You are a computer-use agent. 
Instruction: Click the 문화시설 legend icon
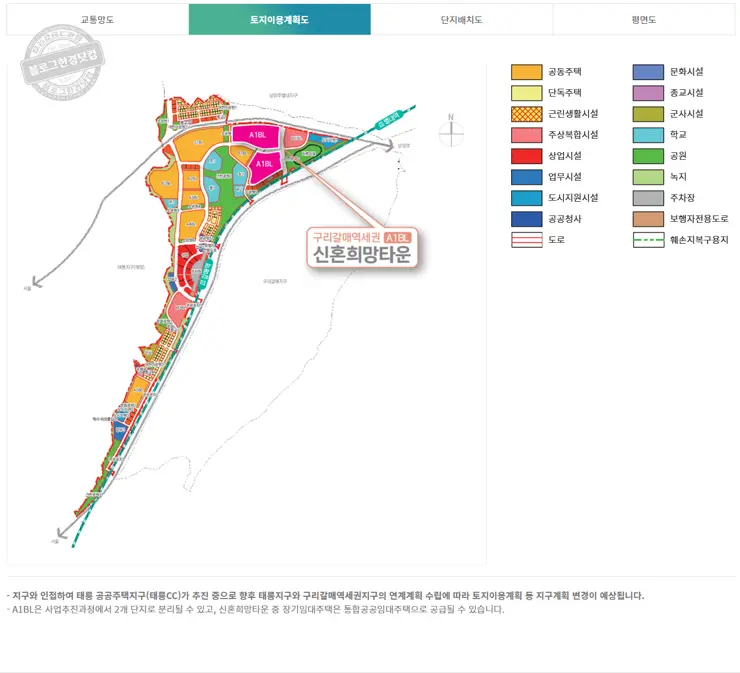[648, 72]
